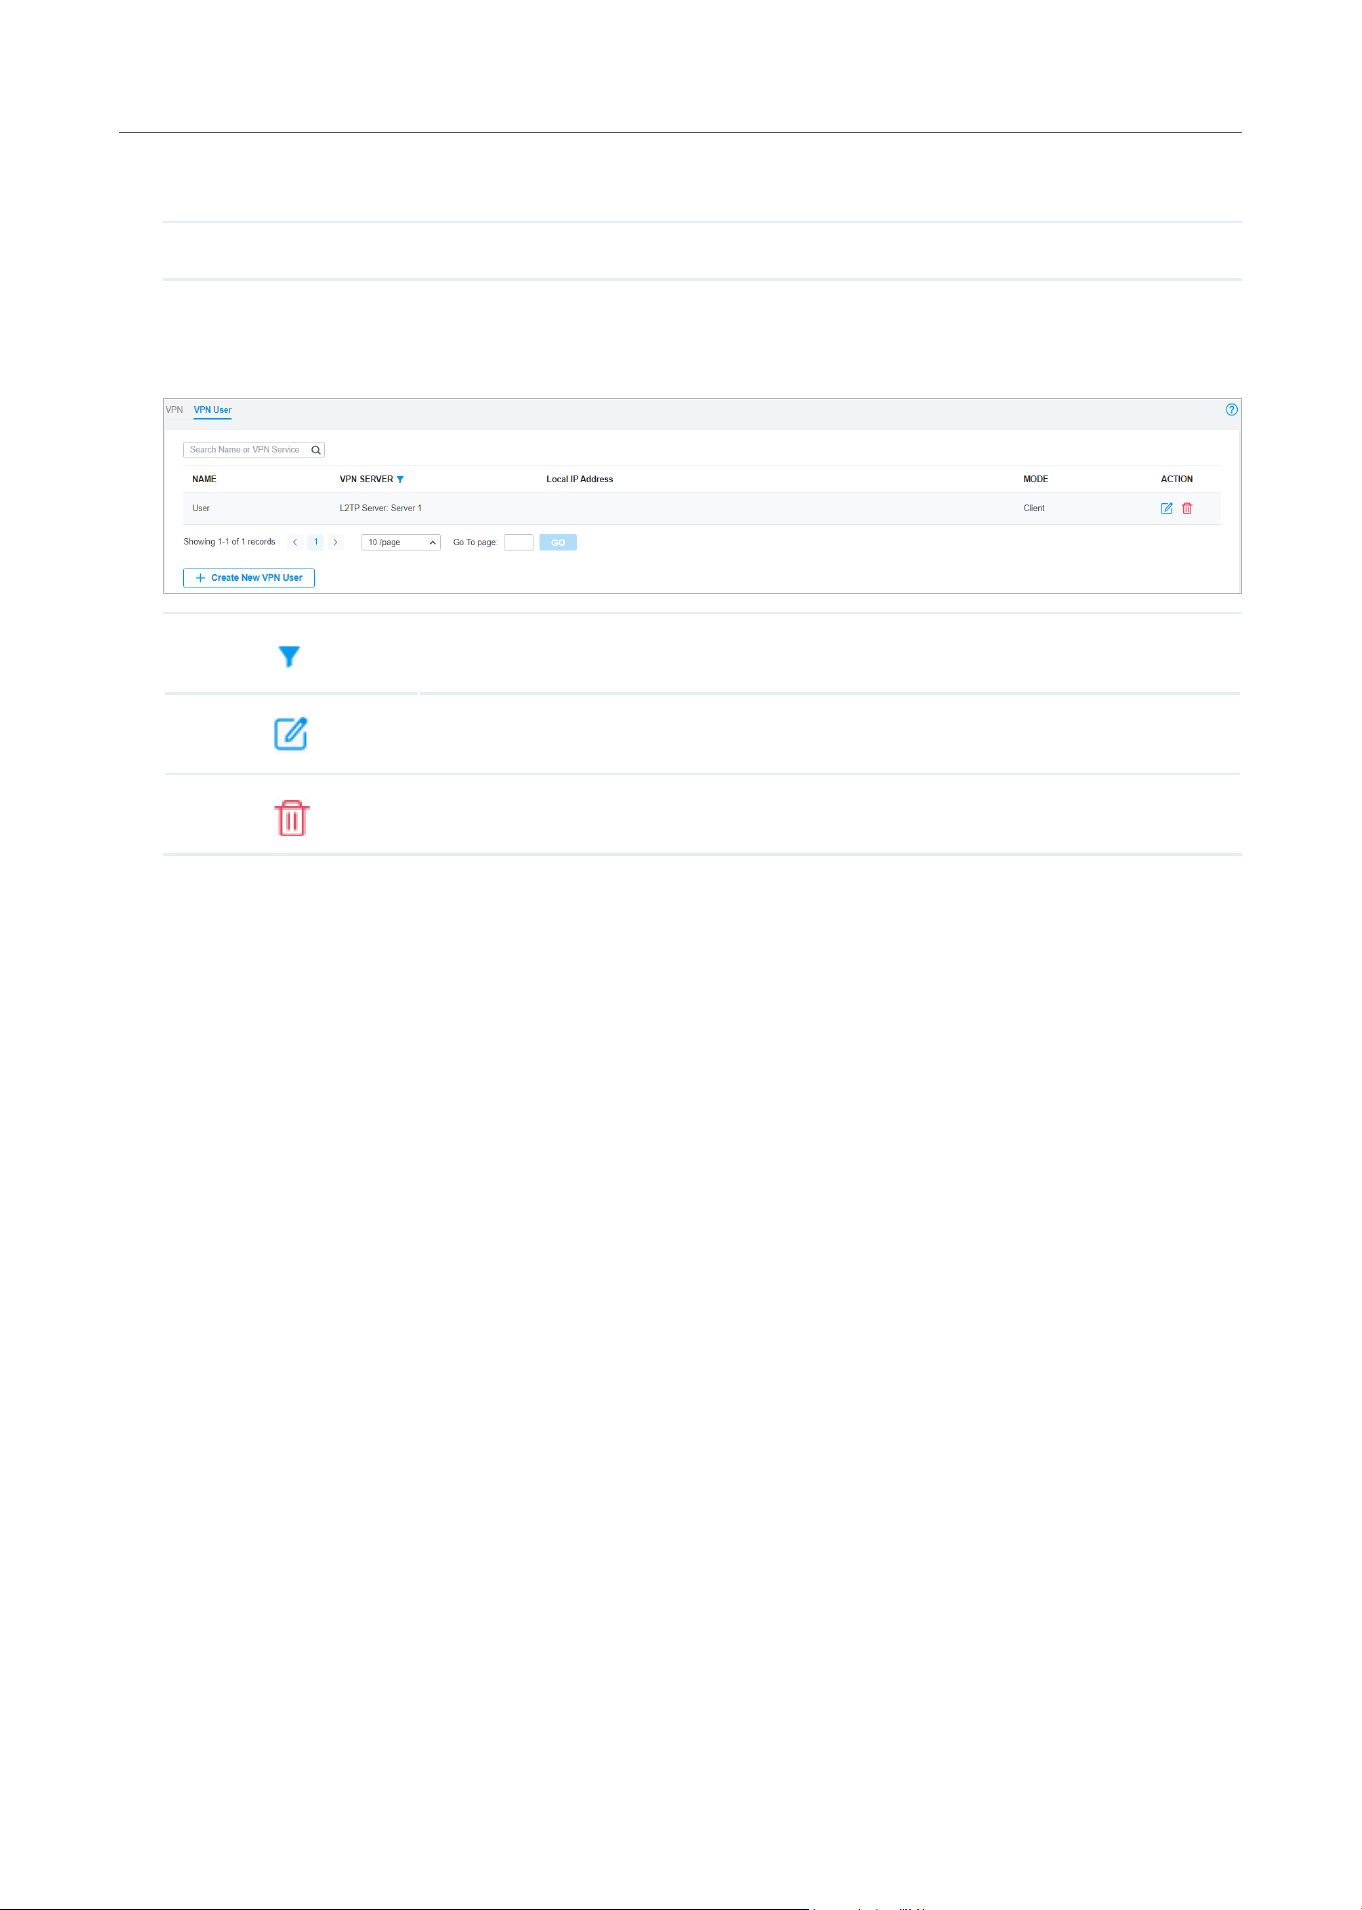Open the 10 /page dropdown
The width and height of the screenshot is (1362, 1910).
pos(401,542)
